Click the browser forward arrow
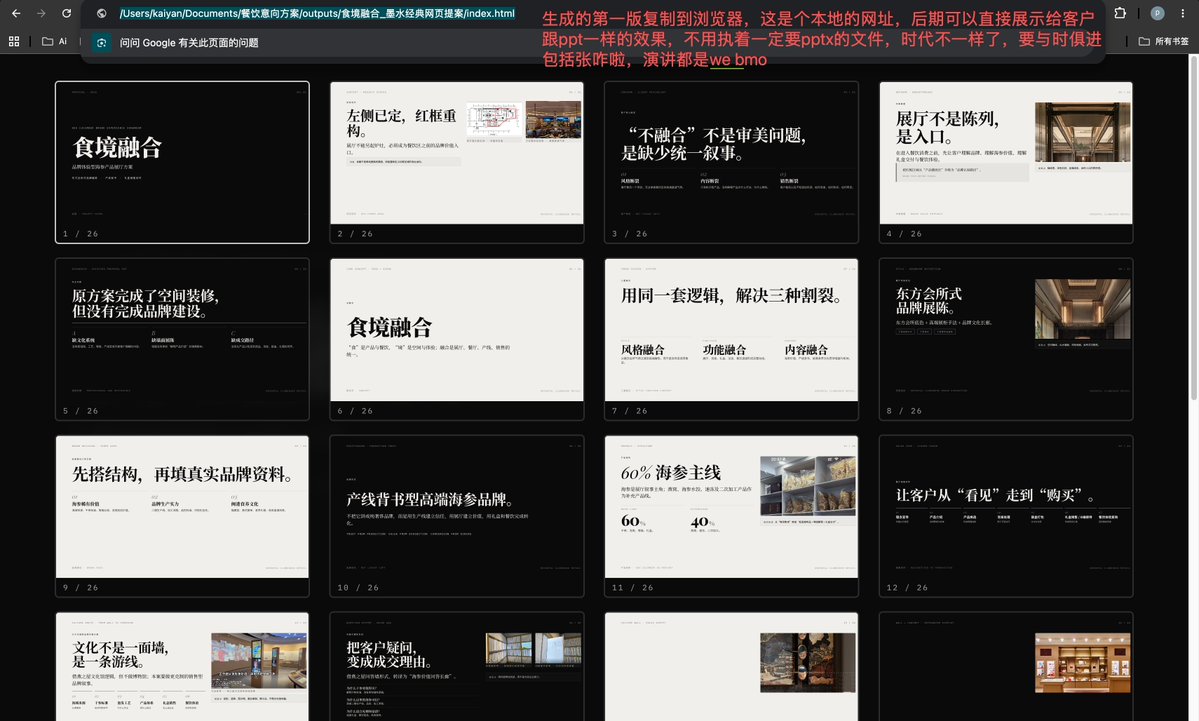 [41, 13]
